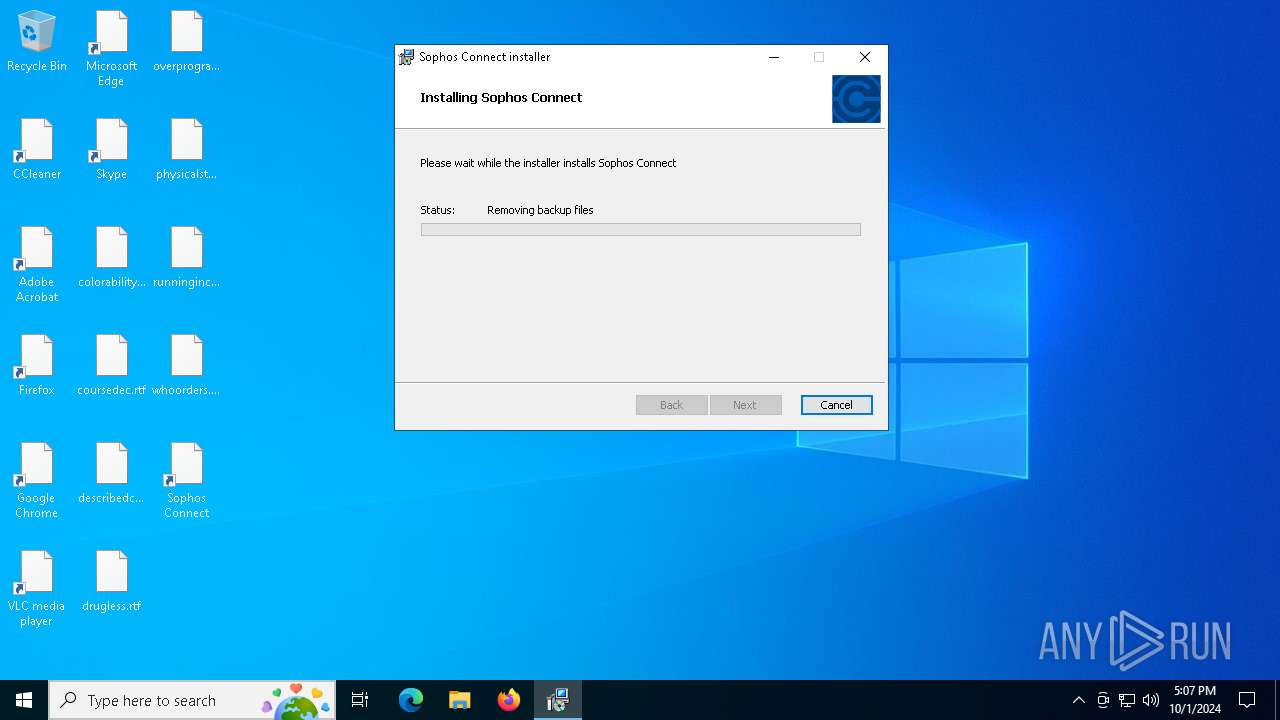
Task: Open File Explorer from the taskbar
Action: click(459, 700)
